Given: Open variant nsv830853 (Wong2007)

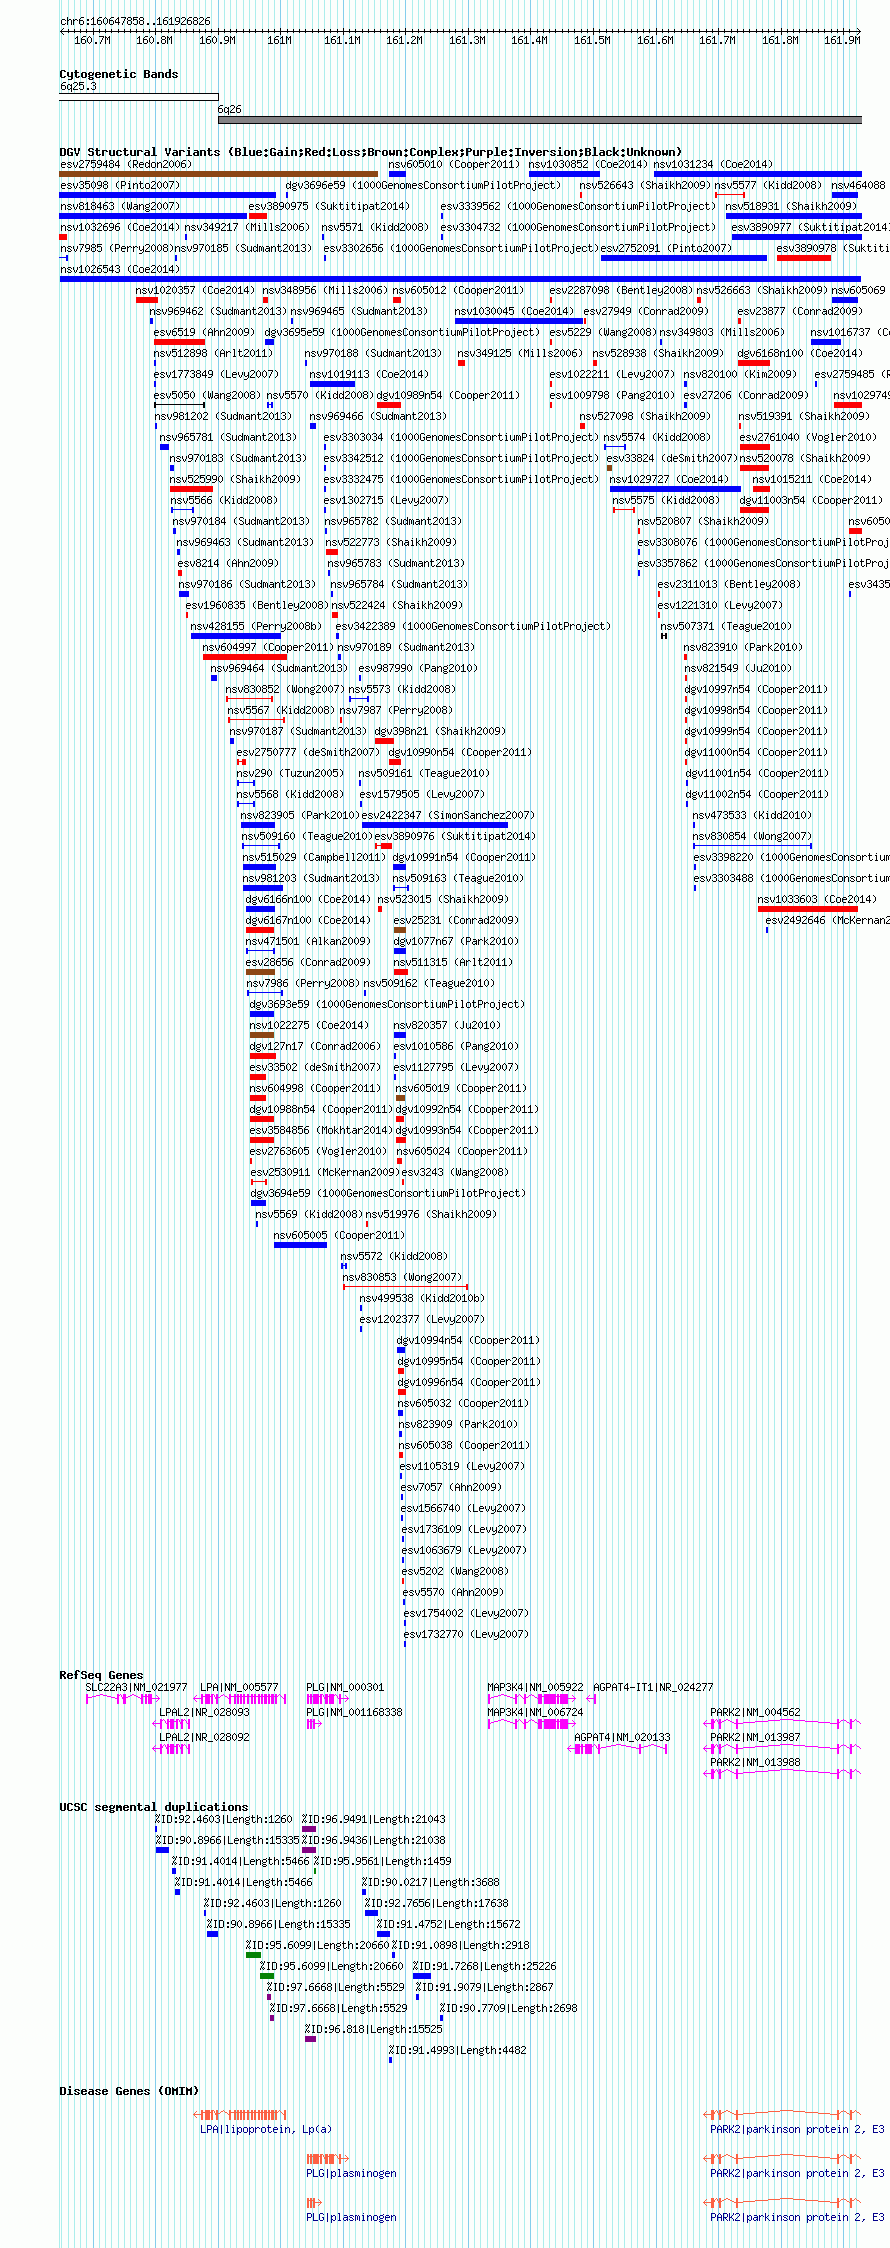Looking at the screenshot, I should [x=402, y=1277].
